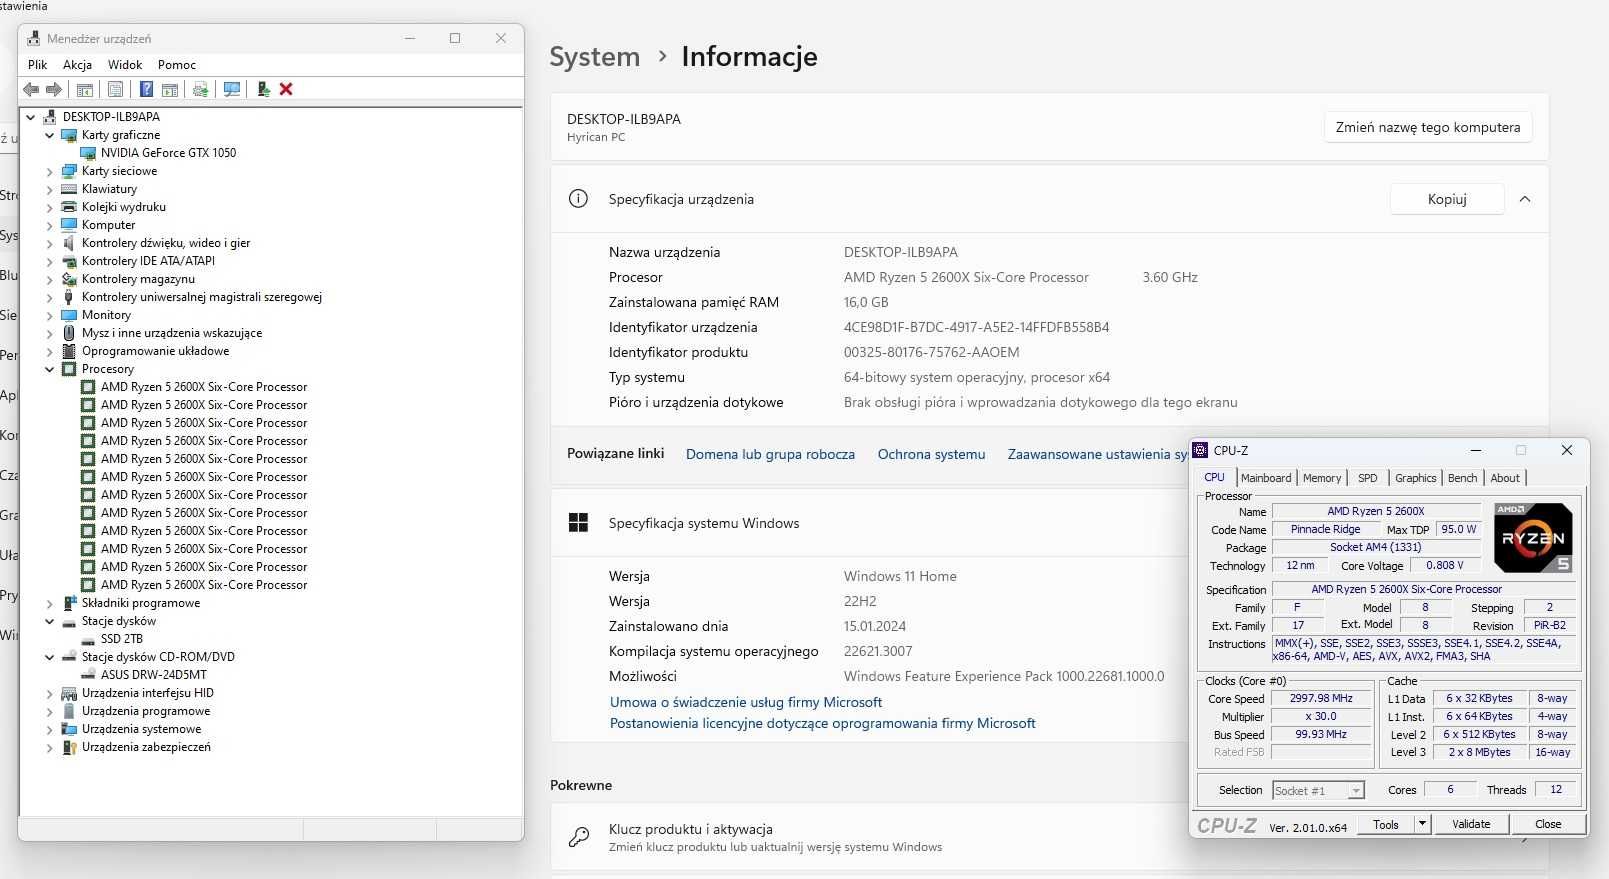Open the Ochrona systemu link

pyautogui.click(x=931, y=454)
